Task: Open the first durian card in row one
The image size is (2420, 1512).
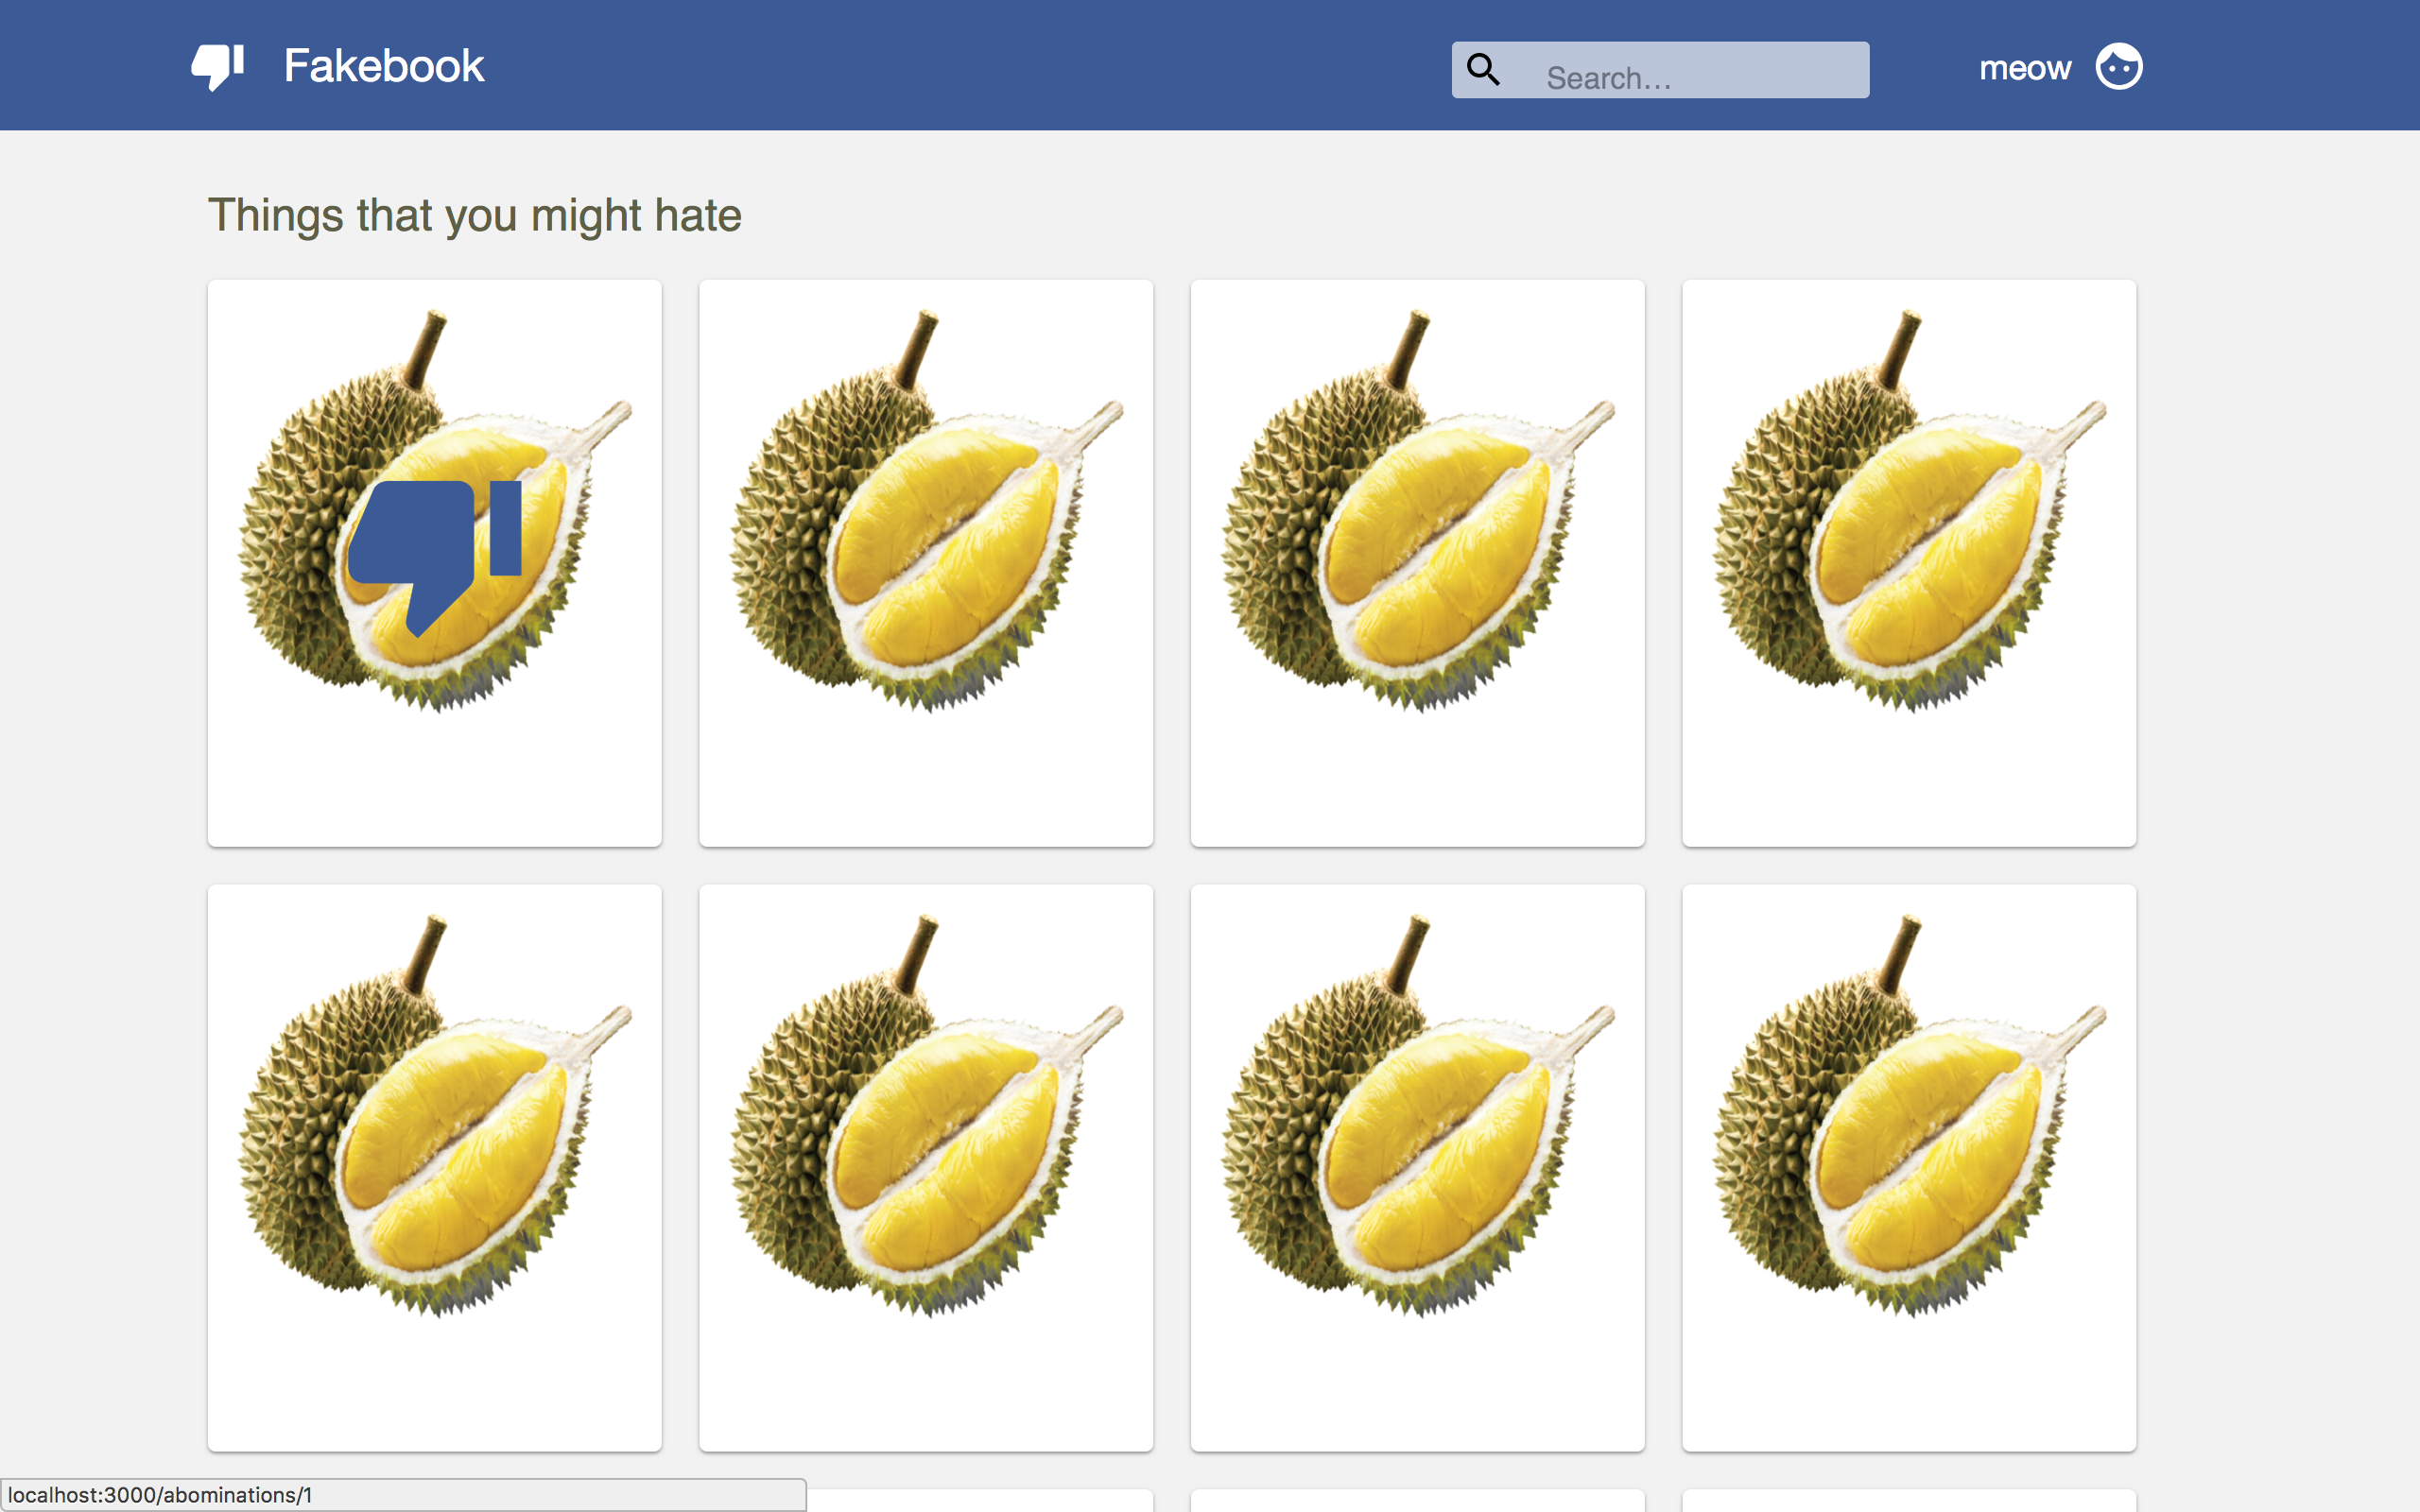Action: (435, 564)
